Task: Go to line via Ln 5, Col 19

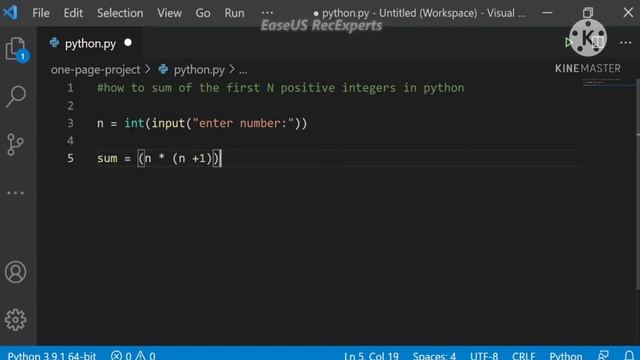Action: click(x=371, y=356)
